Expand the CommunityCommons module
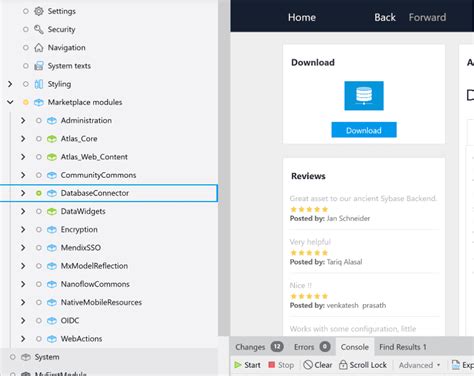 click(x=23, y=175)
